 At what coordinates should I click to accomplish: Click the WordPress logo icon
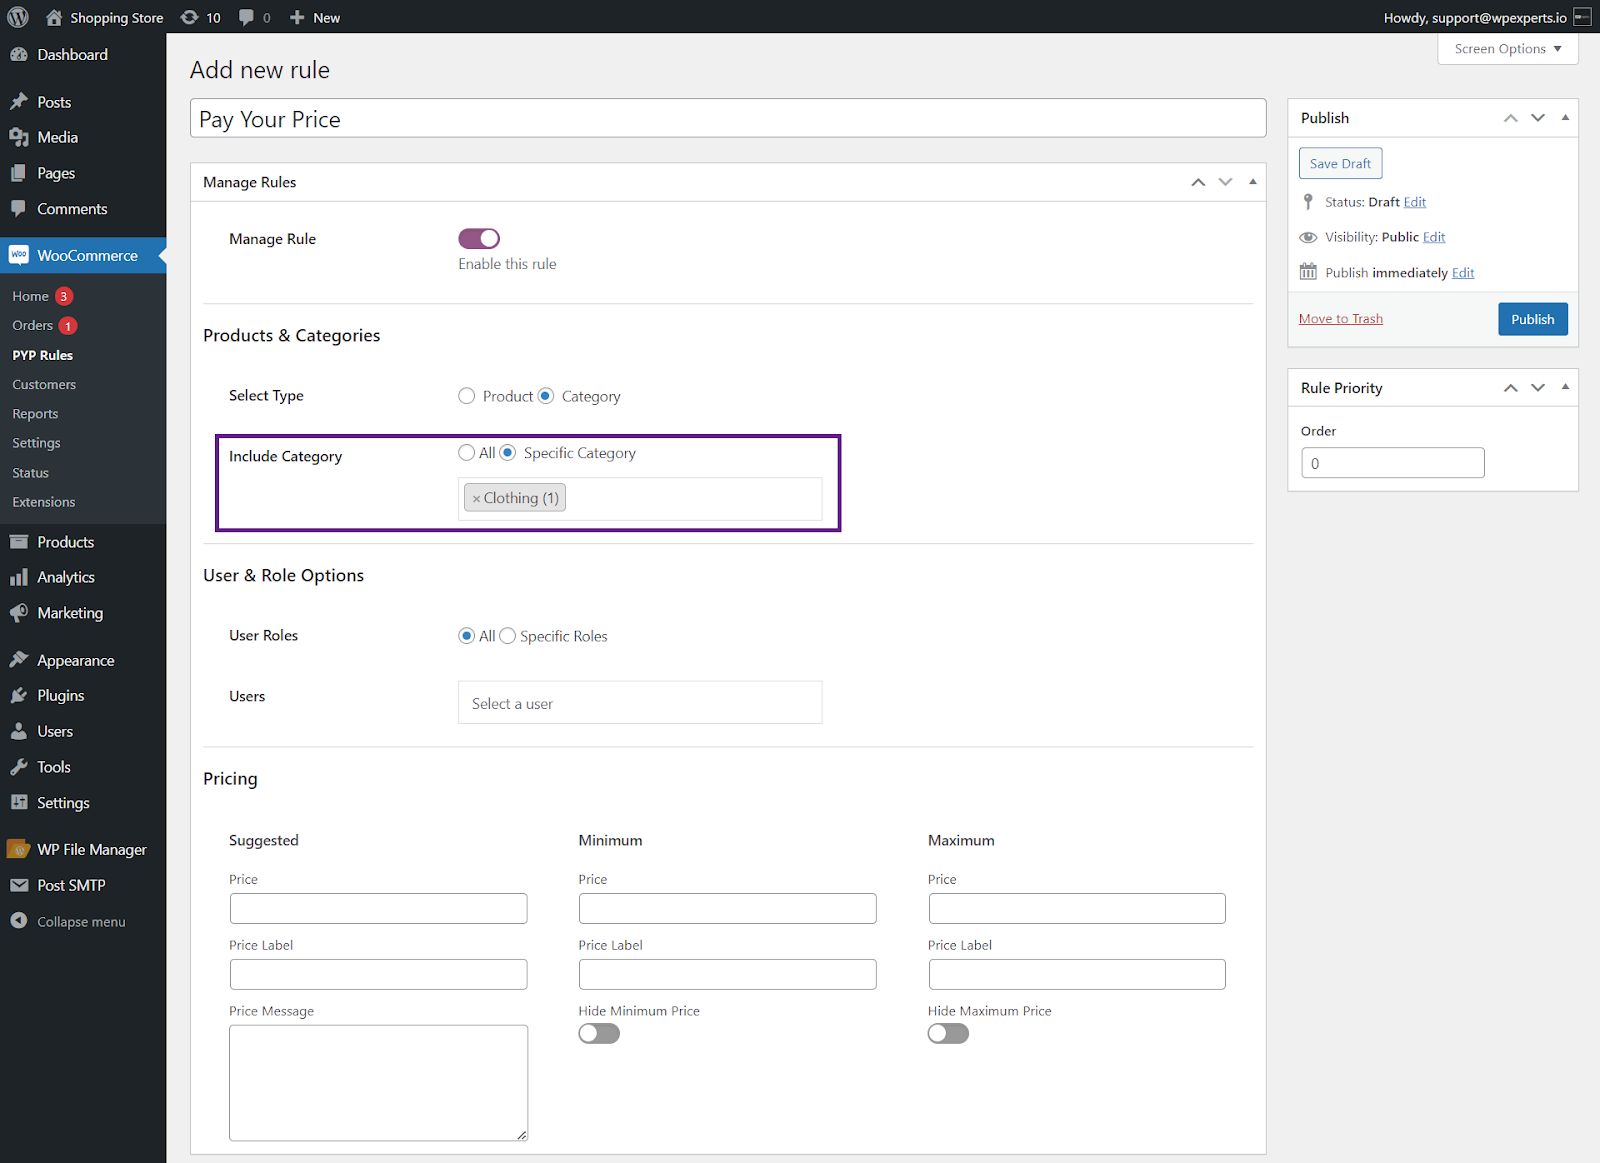(18, 17)
